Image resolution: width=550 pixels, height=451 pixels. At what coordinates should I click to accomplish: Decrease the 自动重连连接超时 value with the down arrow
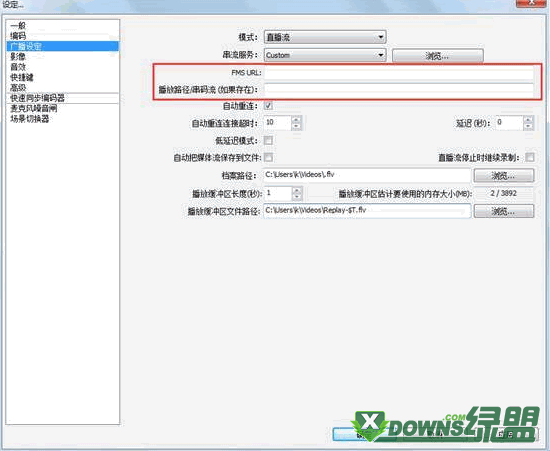click(296, 127)
